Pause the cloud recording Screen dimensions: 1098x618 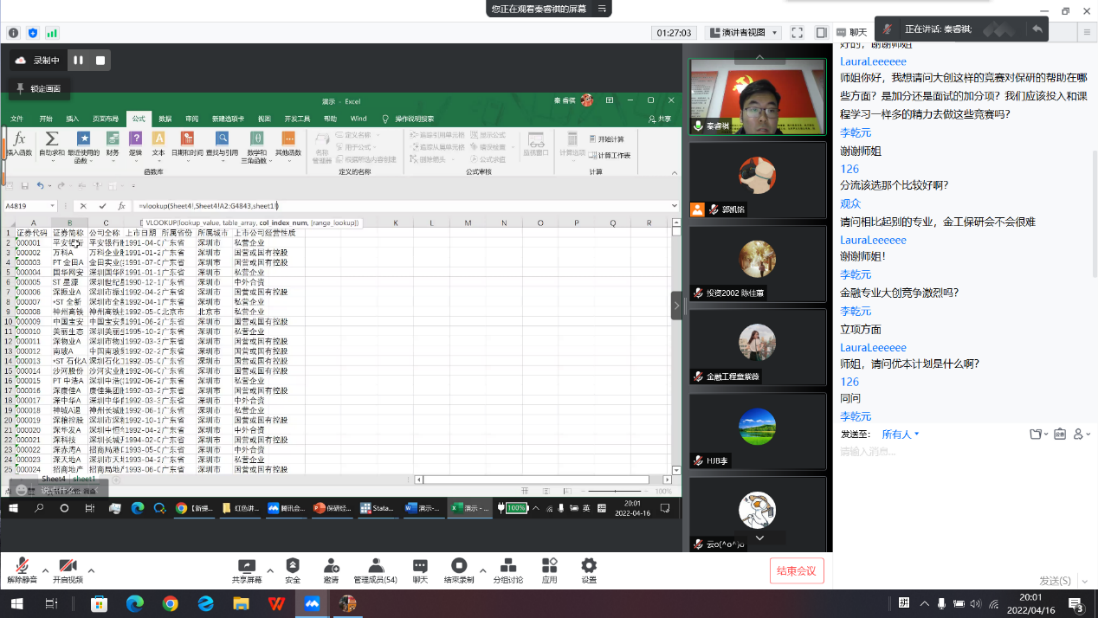click(78, 60)
